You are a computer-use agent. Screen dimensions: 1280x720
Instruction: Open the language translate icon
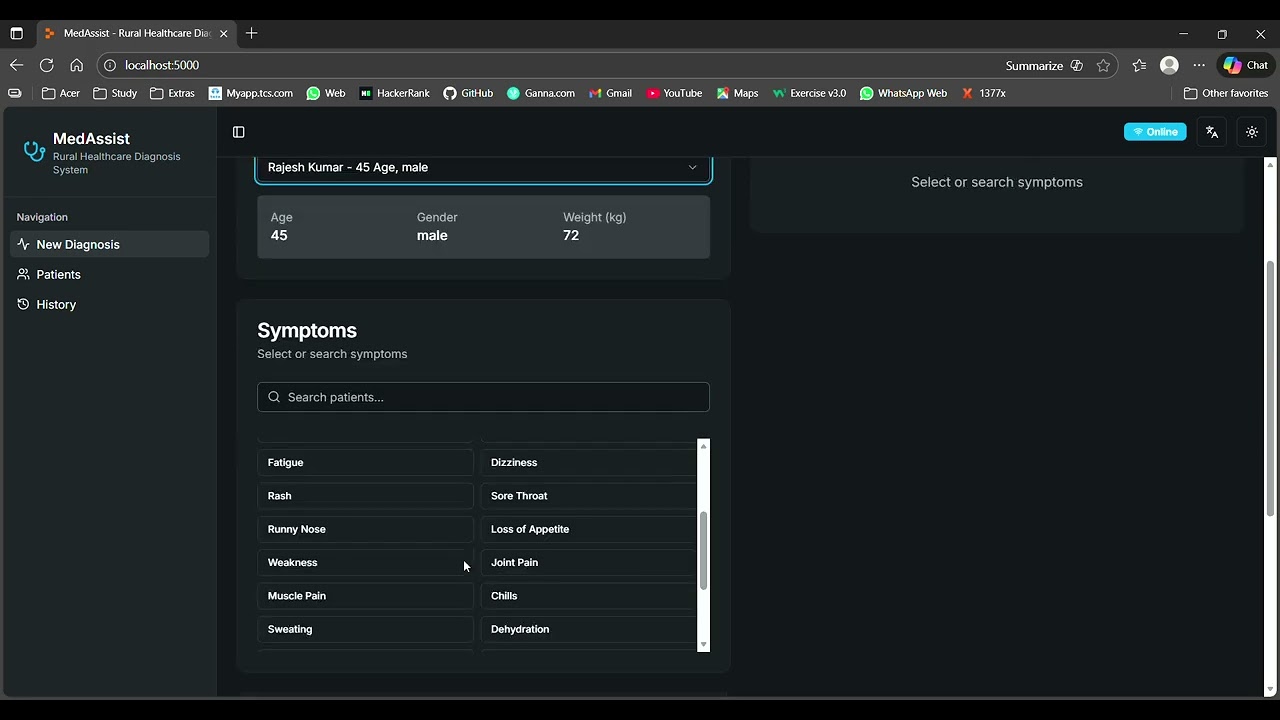point(1212,132)
